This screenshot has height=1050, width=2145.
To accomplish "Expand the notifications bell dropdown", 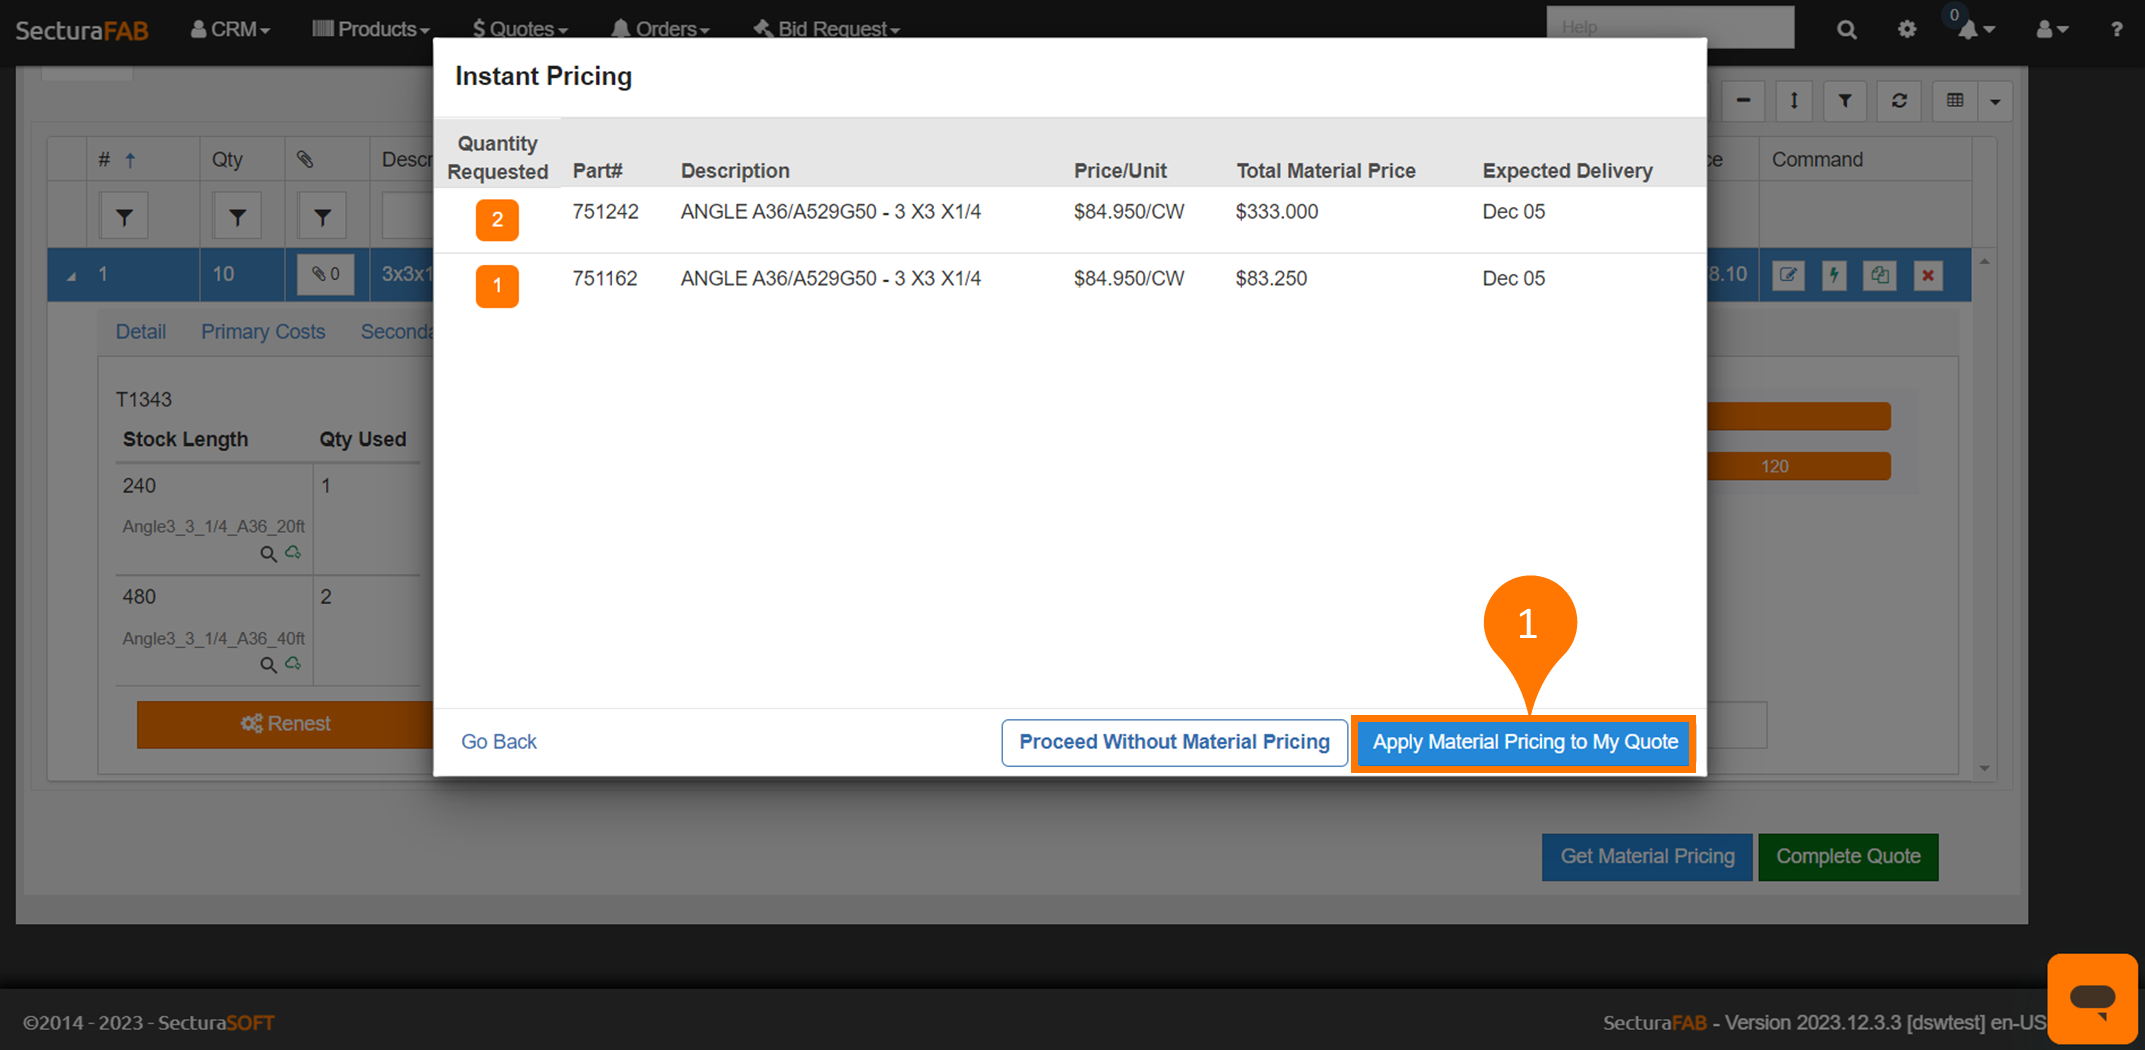I will 1975,29.
